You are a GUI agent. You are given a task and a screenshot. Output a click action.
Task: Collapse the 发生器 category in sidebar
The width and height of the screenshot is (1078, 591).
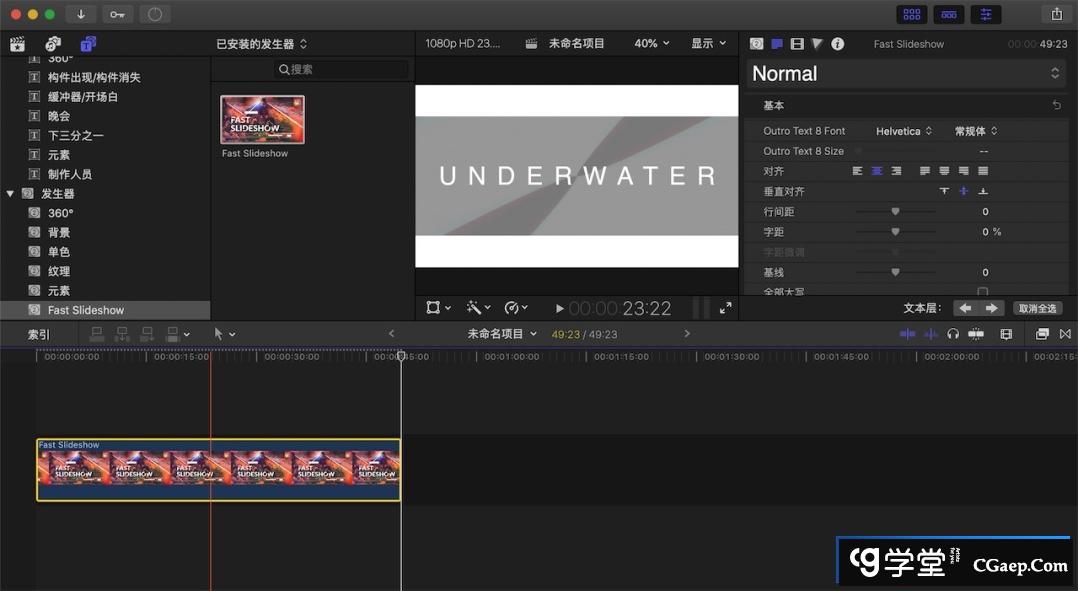(x=10, y=194)
